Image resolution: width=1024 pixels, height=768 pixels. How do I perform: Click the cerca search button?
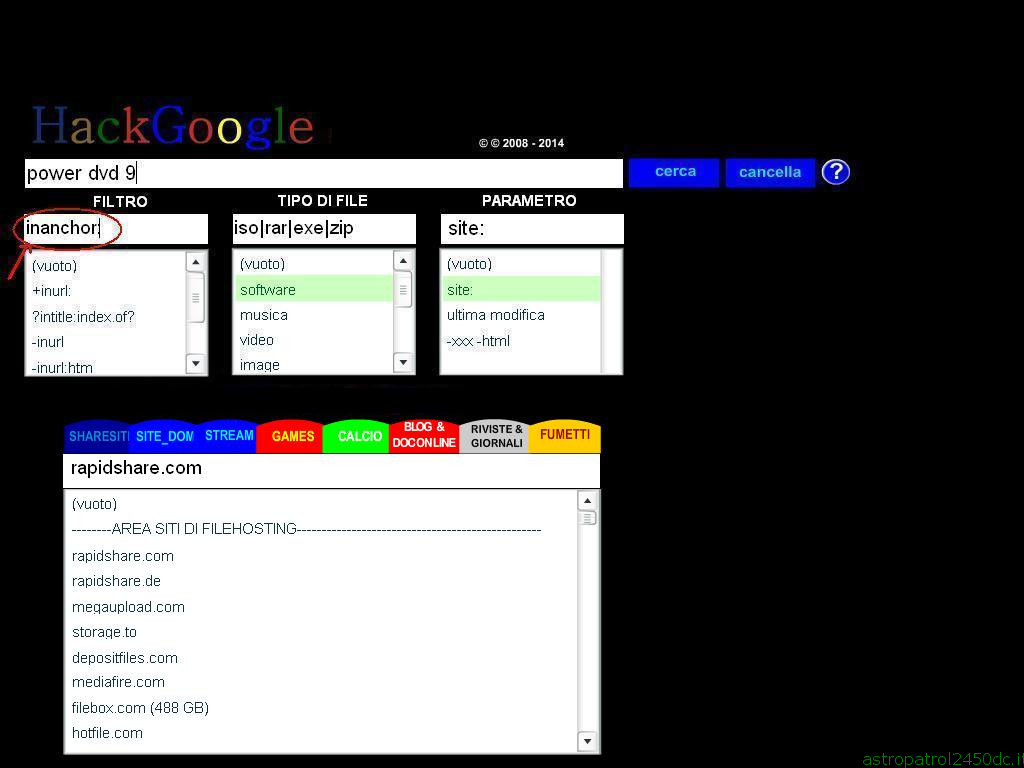coord(674,172)
